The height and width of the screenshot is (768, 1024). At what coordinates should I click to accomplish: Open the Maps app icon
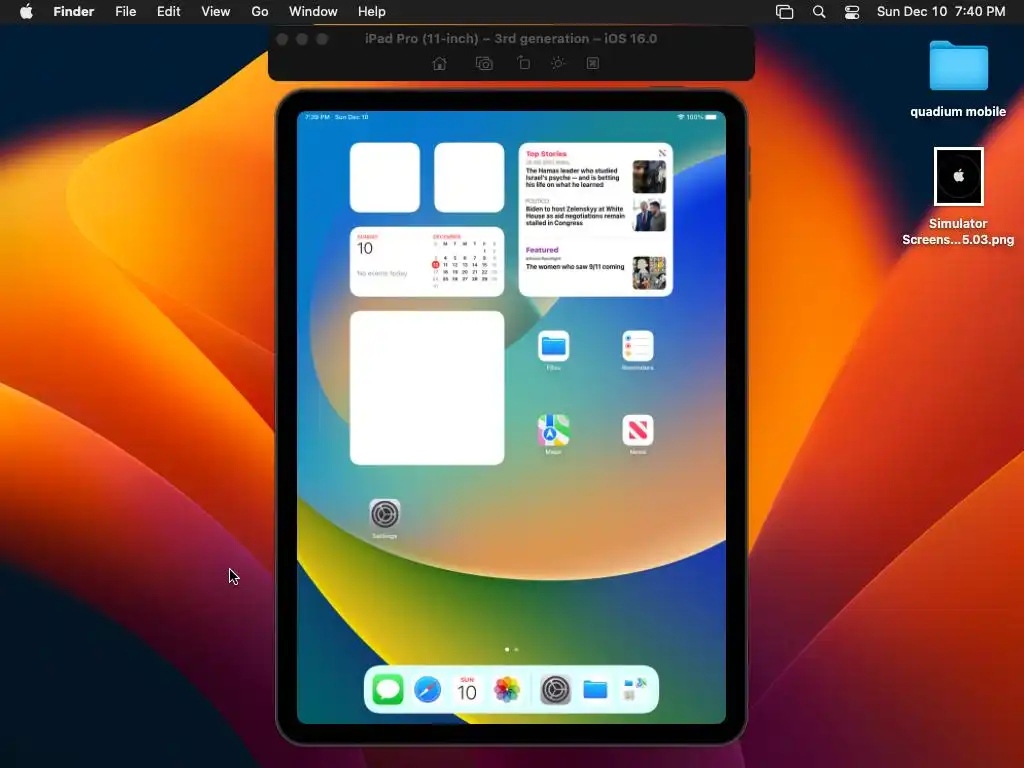point(553,430)
